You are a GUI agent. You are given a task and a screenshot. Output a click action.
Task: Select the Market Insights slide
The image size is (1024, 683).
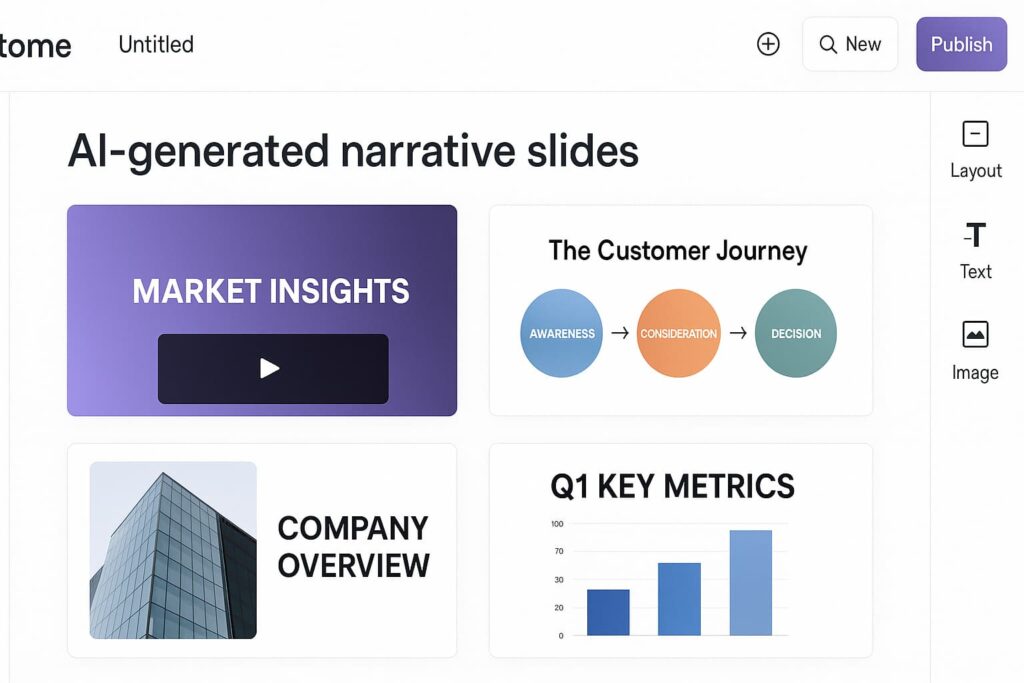click(262, 250)
